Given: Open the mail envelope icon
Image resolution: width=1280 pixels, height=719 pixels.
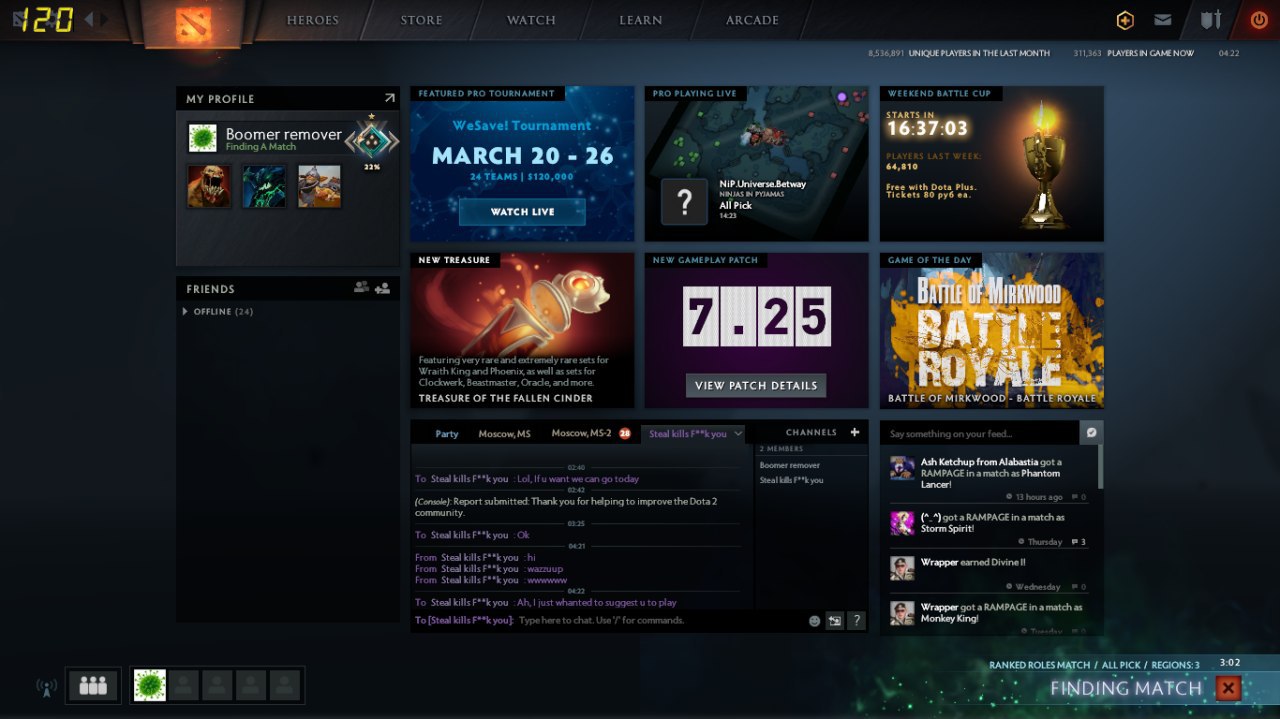Looking at the screenshot, I should [x=1163, y=20].
